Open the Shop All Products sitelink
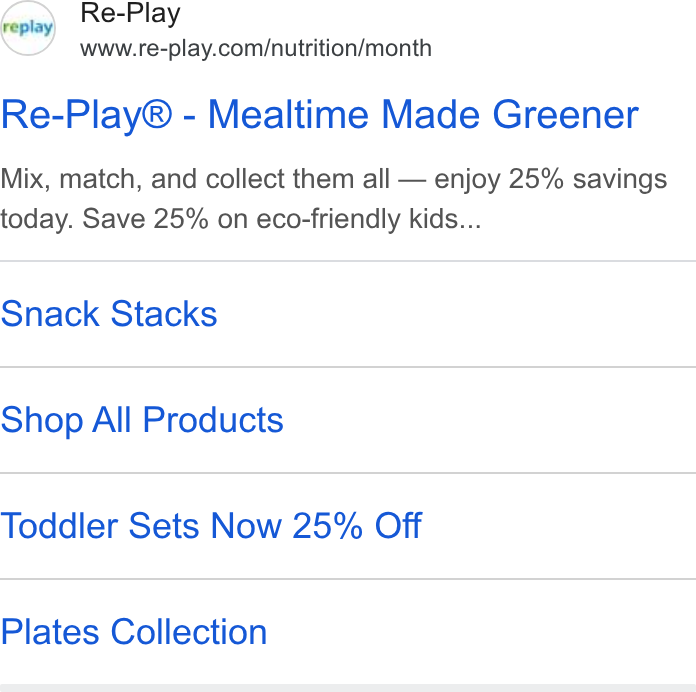696x692 pixels. [142, 420]
